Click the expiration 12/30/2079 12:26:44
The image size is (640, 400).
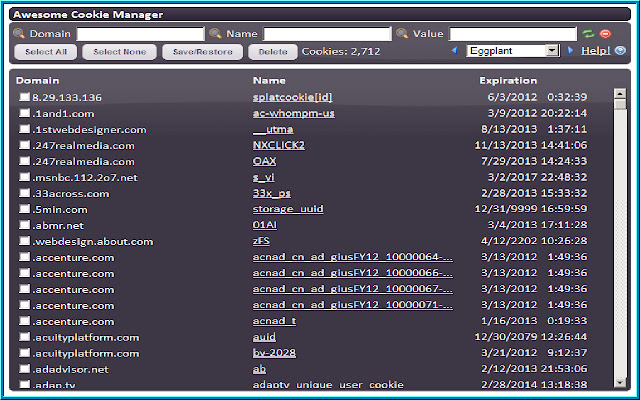(x=531, y=337)
